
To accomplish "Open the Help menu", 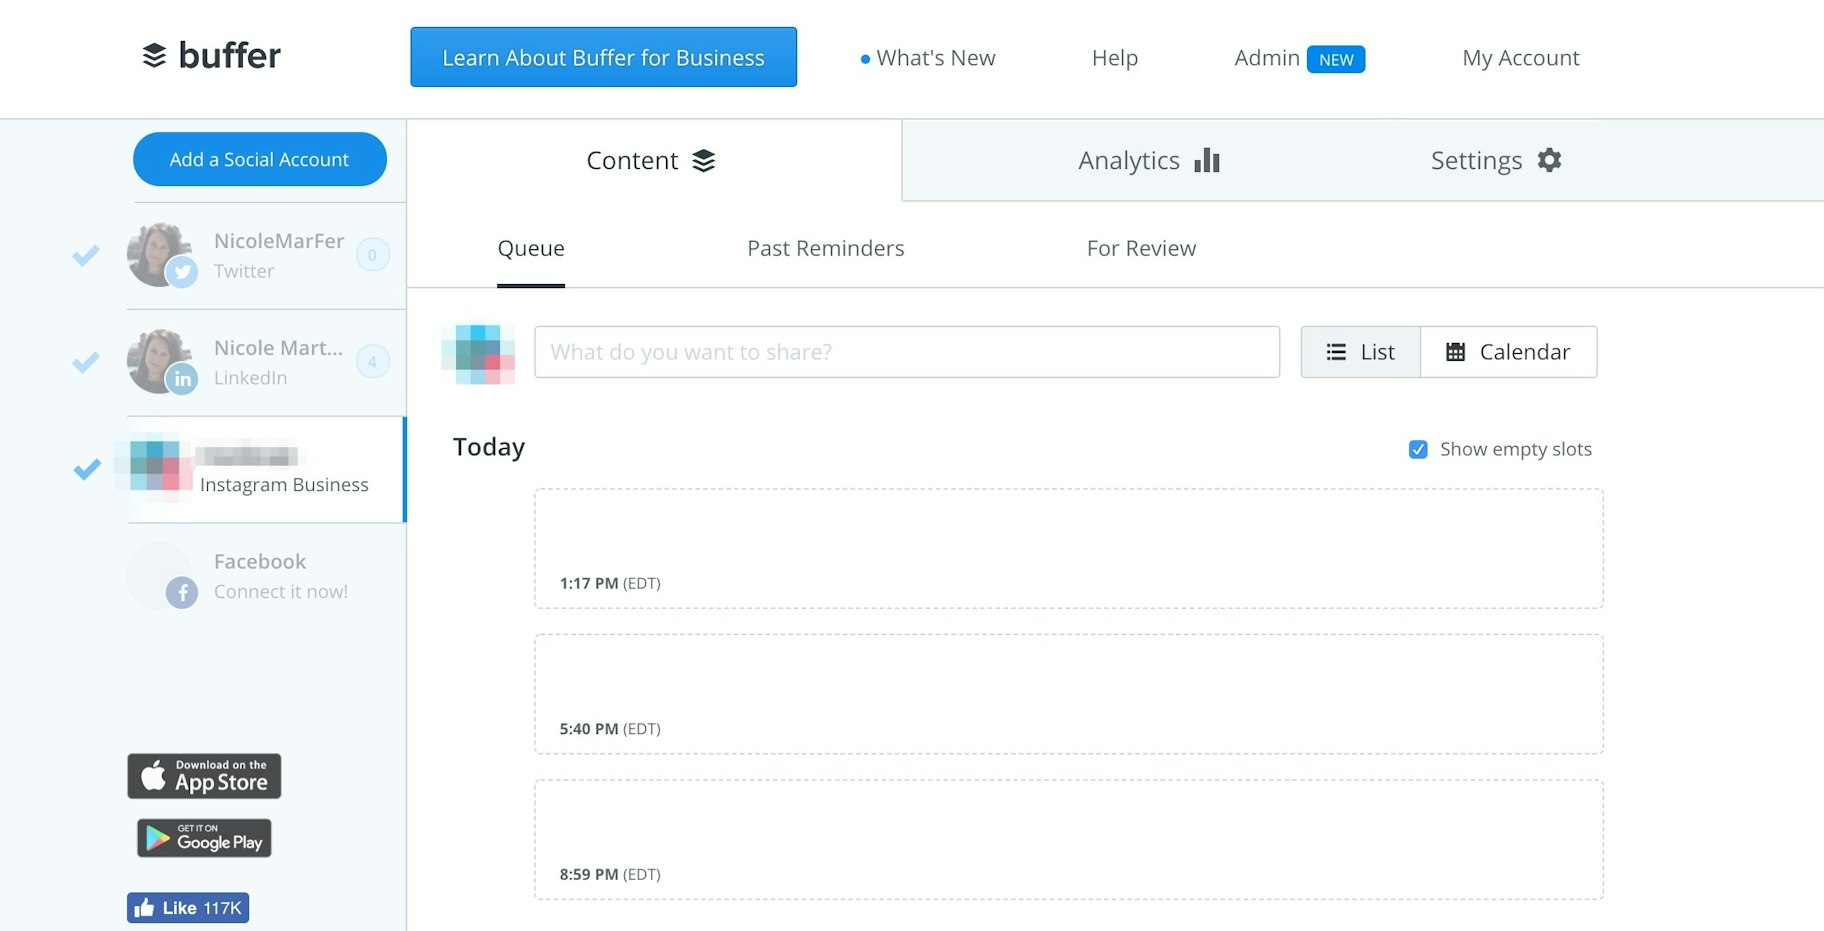I will coord(1114,58).
